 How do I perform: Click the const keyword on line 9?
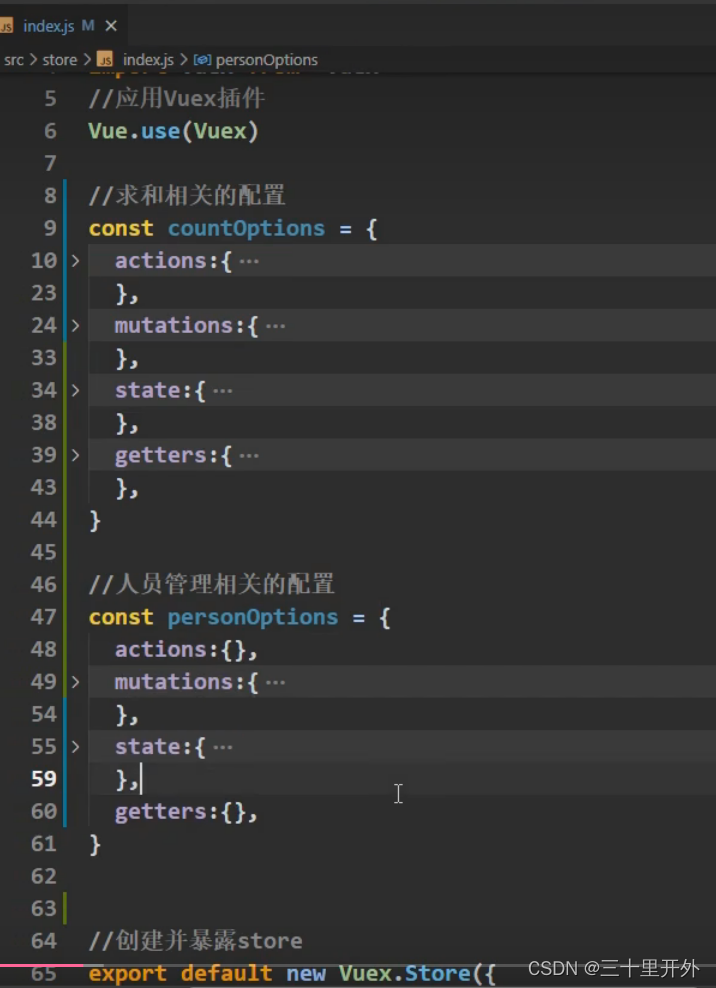click(121, 228)
